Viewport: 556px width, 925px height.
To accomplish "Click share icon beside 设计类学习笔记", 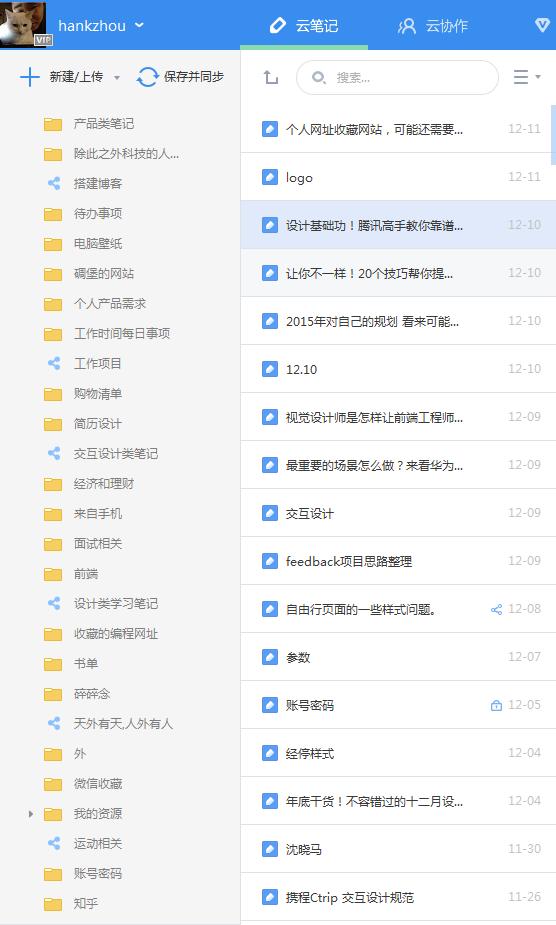I will click(54, 603).
